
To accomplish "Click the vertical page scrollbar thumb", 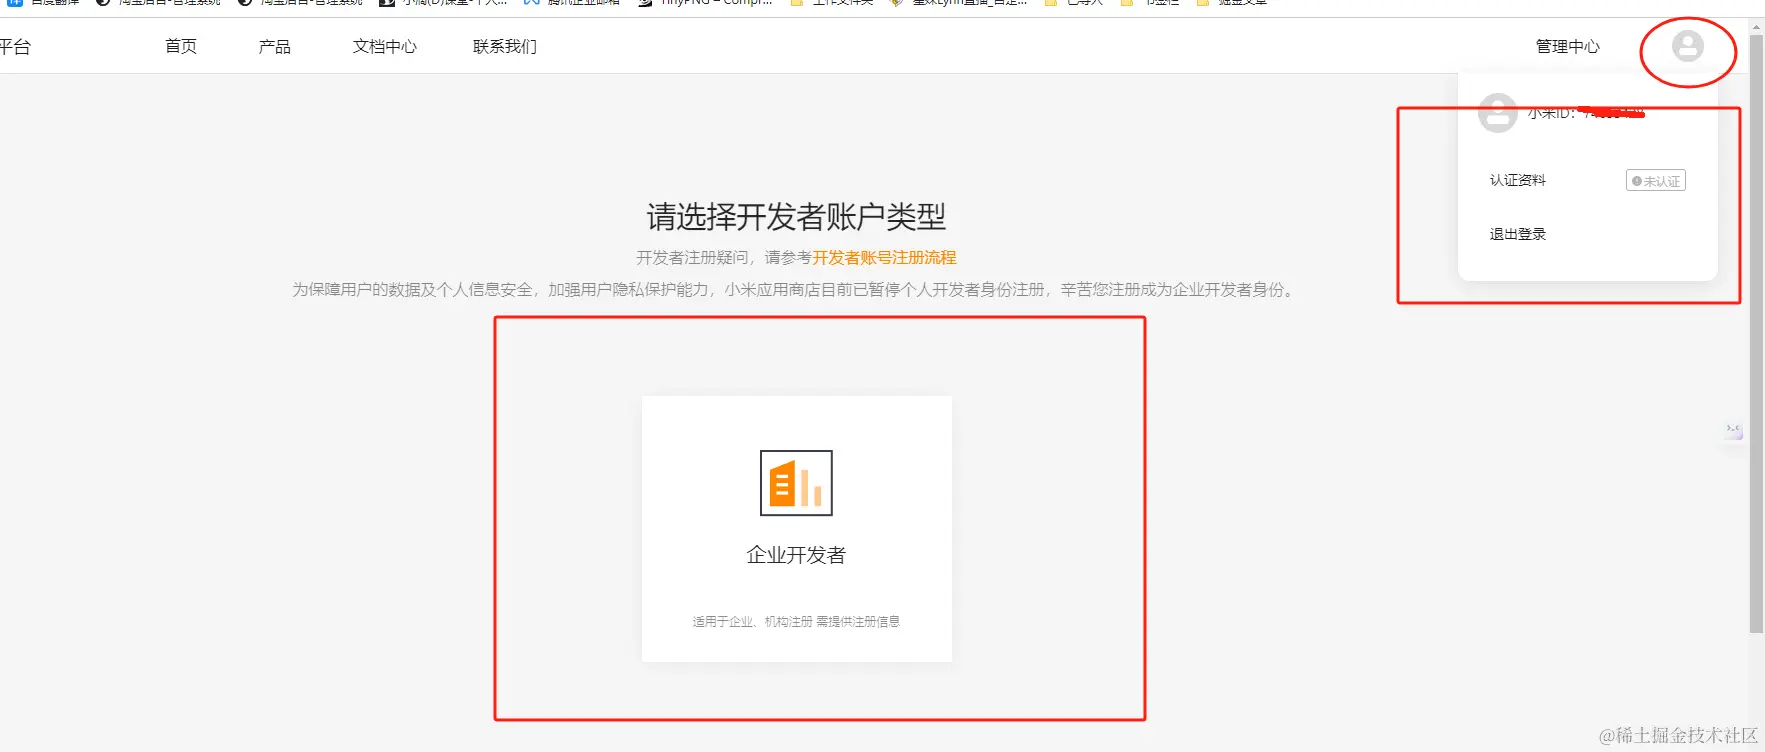I will (1756, 335).
